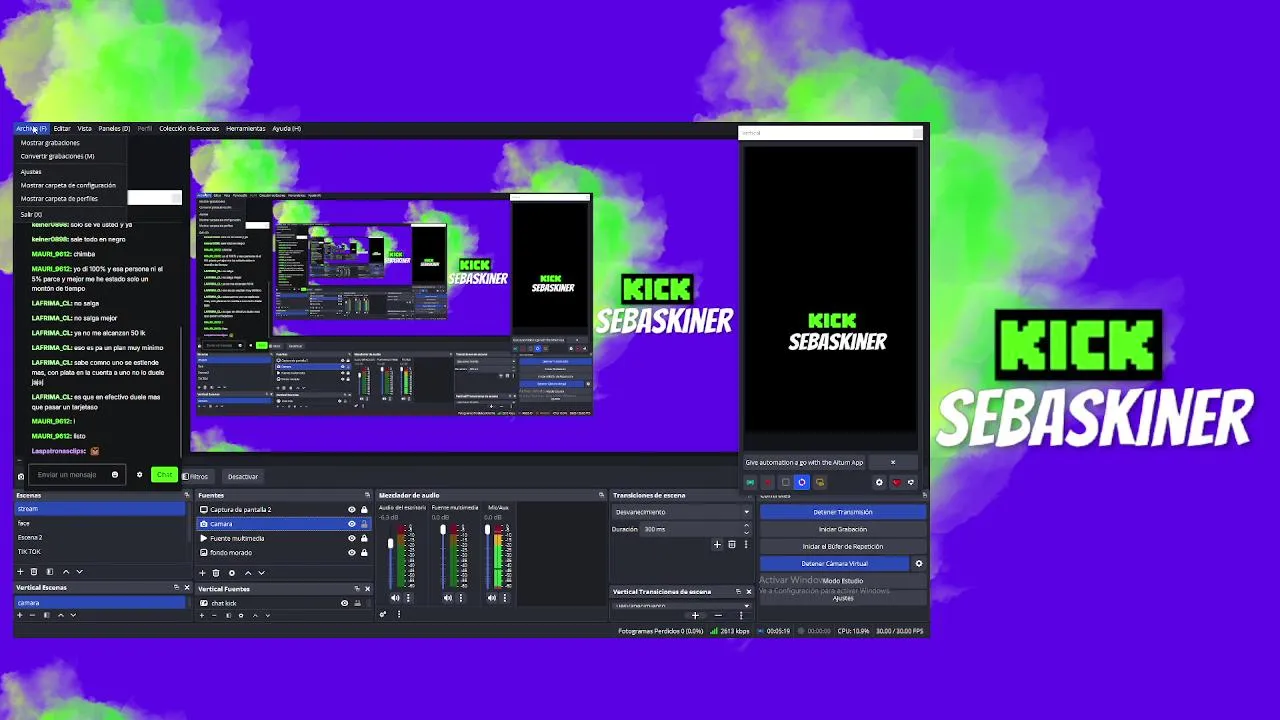Mute Audio del escritorio speaker icon
The width and height of the screenshot is (1280, 720).
pyautogui.click(x=395, y=598)
